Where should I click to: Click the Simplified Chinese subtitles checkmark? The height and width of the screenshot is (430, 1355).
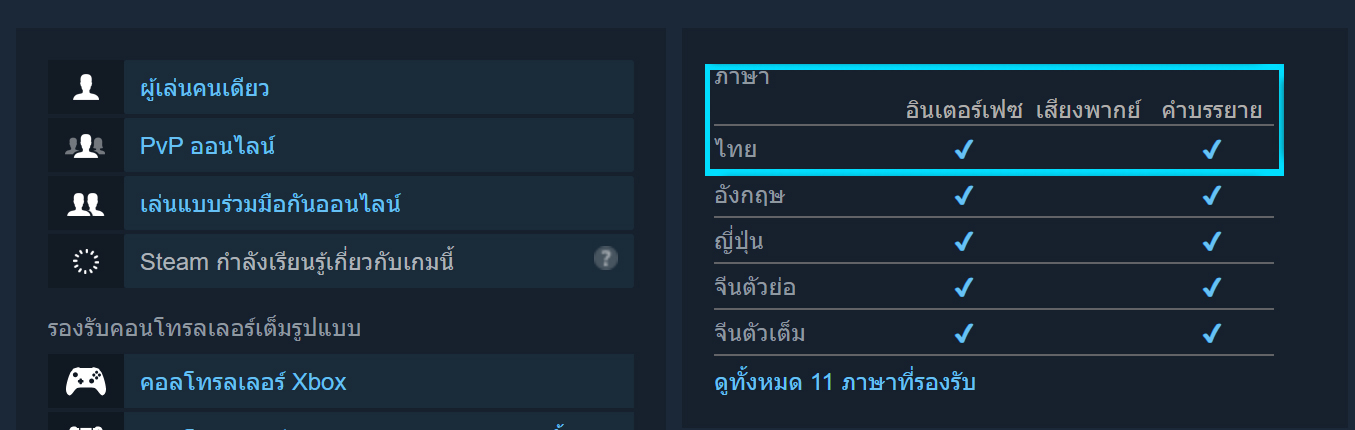pos(1212,288)
